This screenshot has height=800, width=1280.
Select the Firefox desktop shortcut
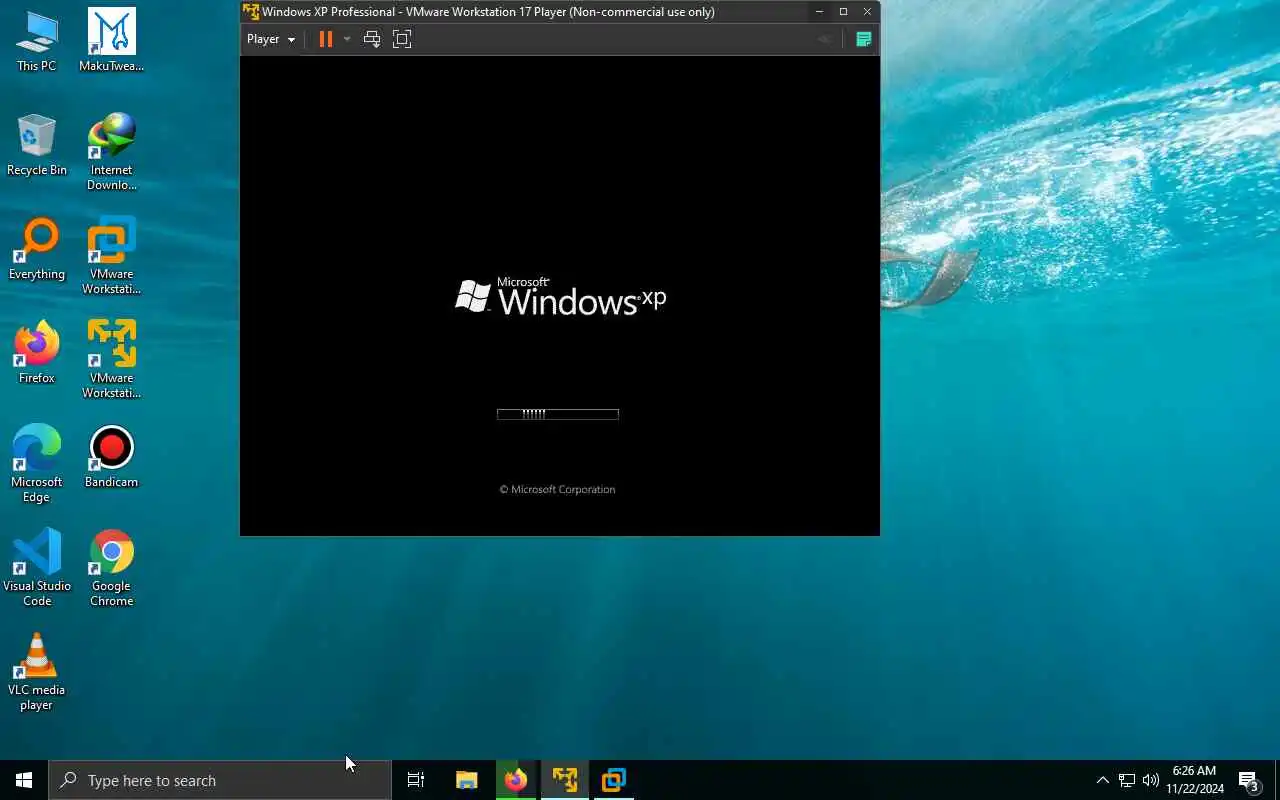[x=36, y=353]
